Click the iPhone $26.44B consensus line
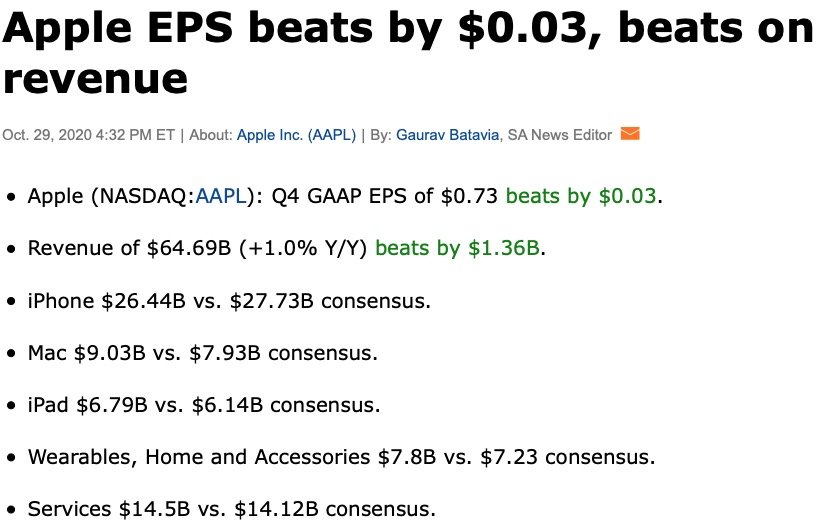This screenshot has width=829, height=527. [x=229, y=301]
